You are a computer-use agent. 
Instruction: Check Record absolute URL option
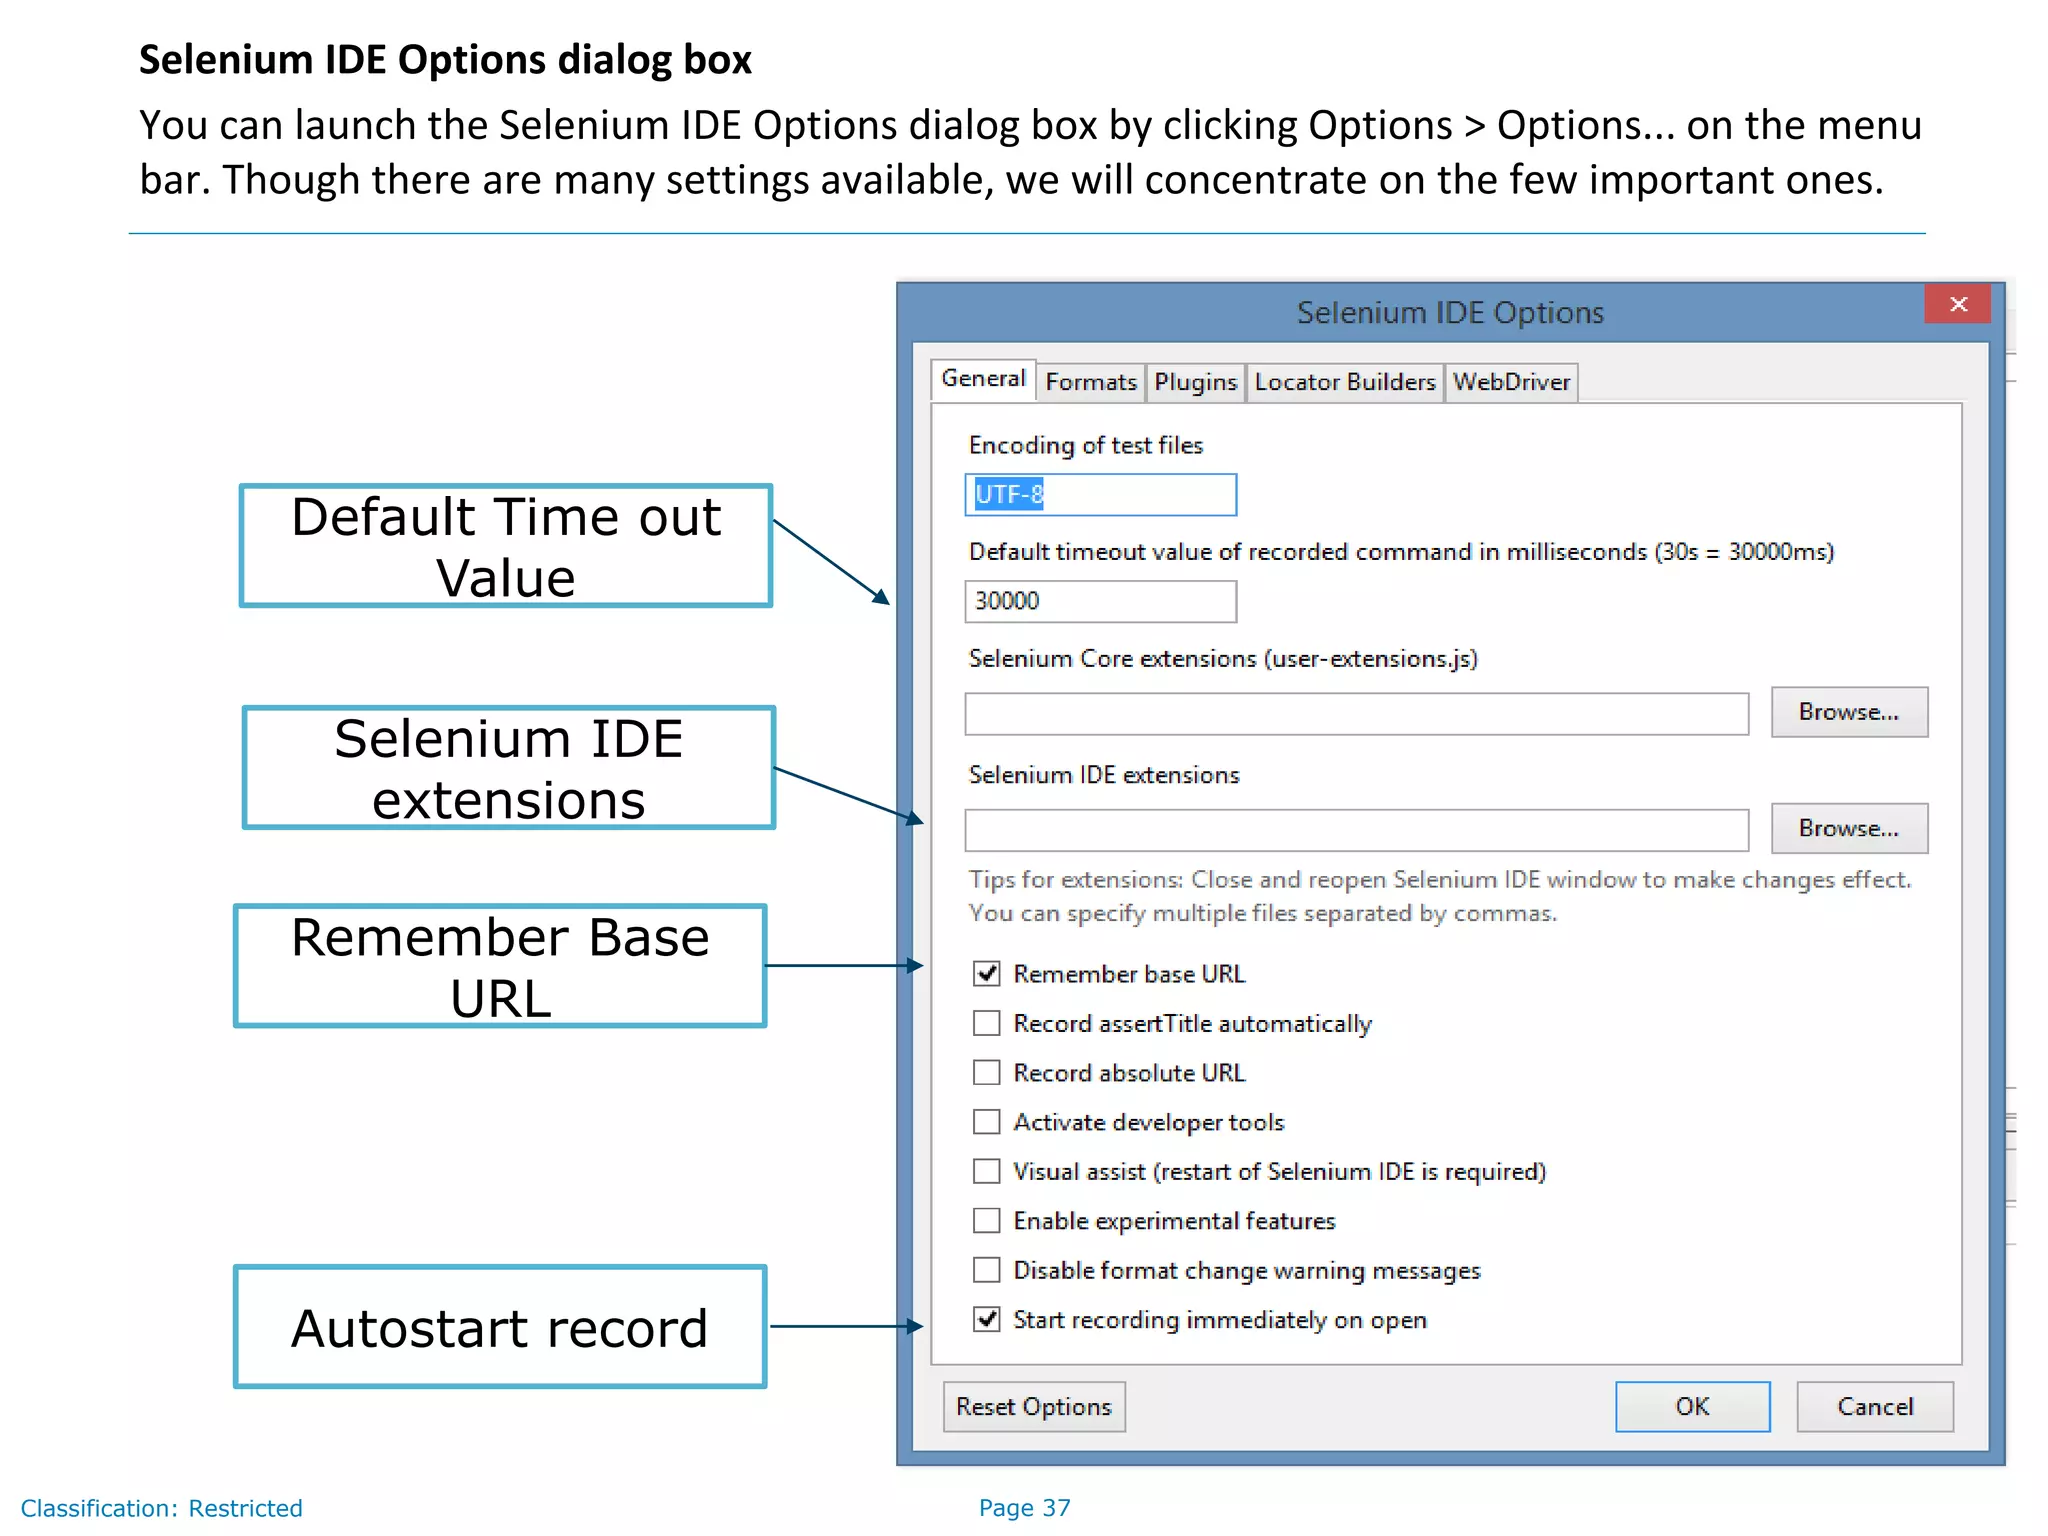(x=987, y=1073)
